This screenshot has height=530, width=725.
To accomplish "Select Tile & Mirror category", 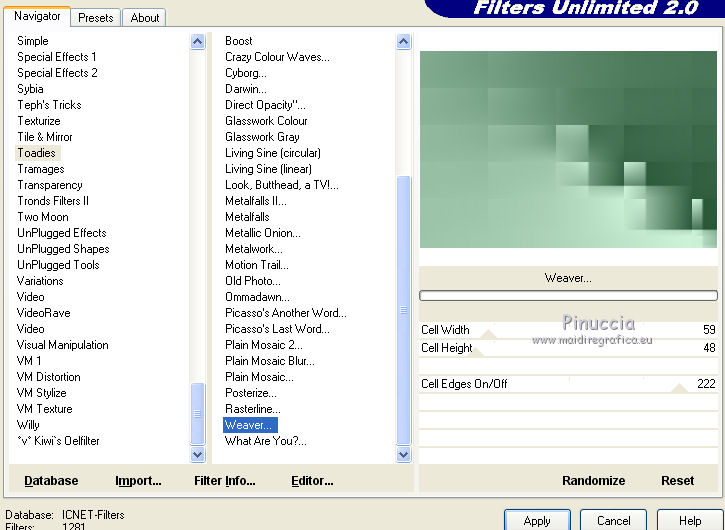I will pos(44,137).
